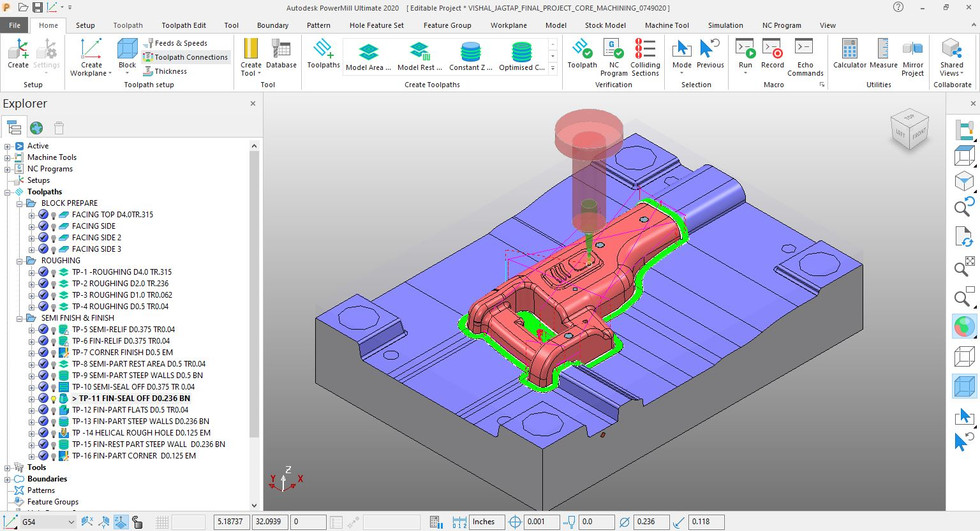The image size is (980, 531).
Task: Open the help question mark button
Action: (x=898, y=7)
